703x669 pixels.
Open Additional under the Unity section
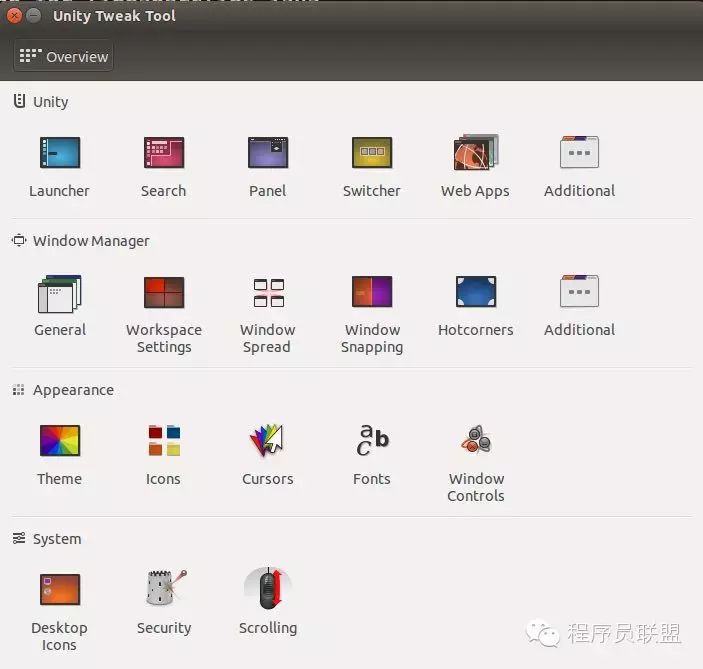coord(579,152)
